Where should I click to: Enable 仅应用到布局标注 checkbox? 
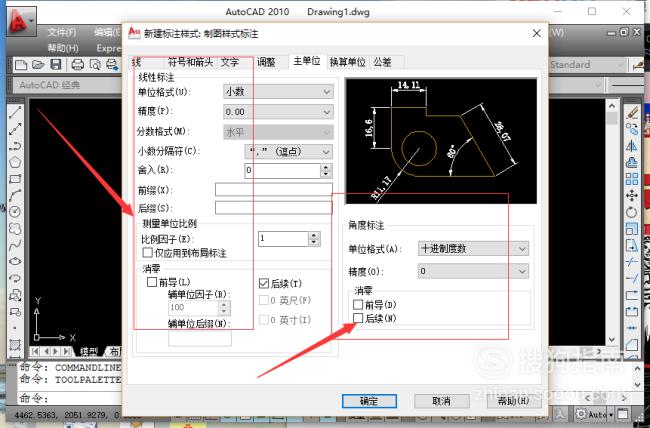[x=147, y=252]
